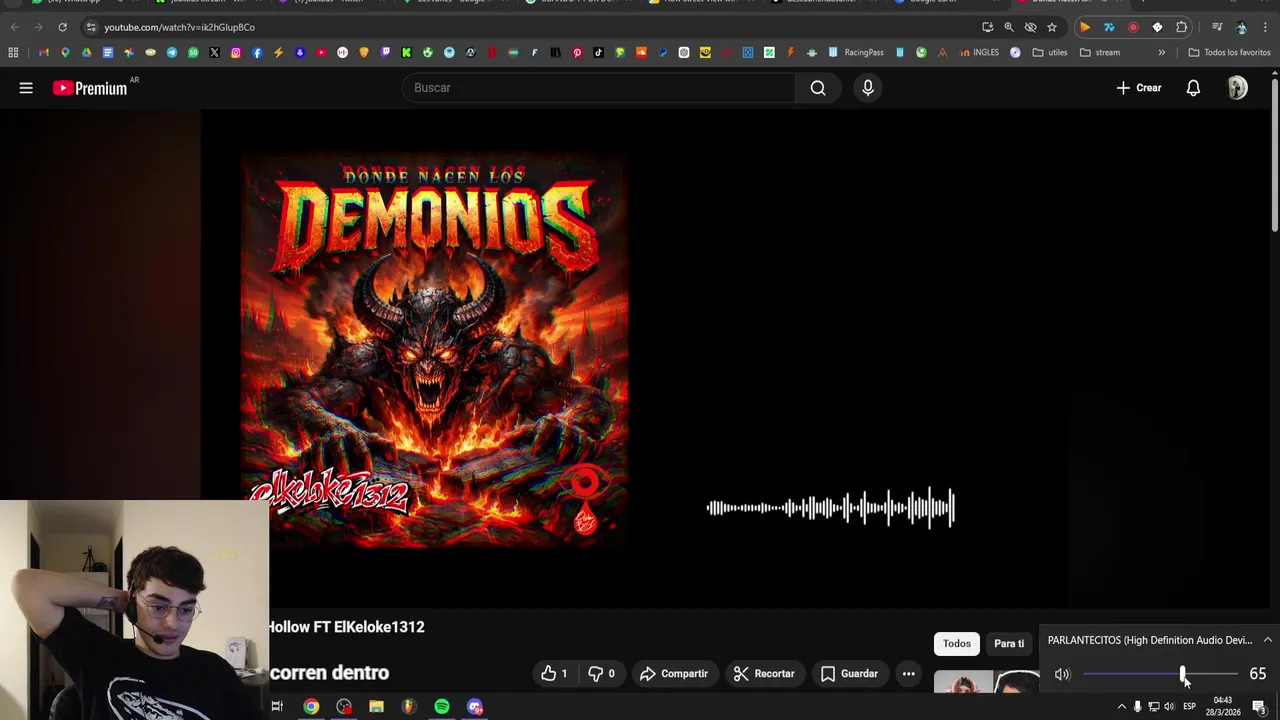This screenshot has width=1280, height=720.
Task: Switch to the Google Earth tab
Action: coord(932,4)
